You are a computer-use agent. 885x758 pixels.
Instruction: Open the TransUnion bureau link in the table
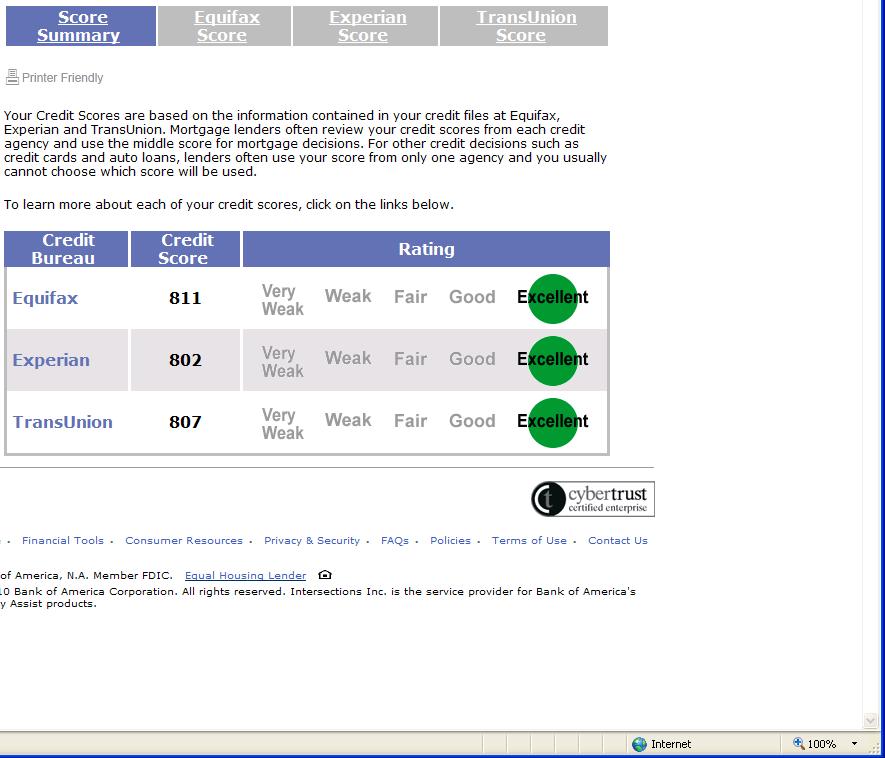click(63, 422)
